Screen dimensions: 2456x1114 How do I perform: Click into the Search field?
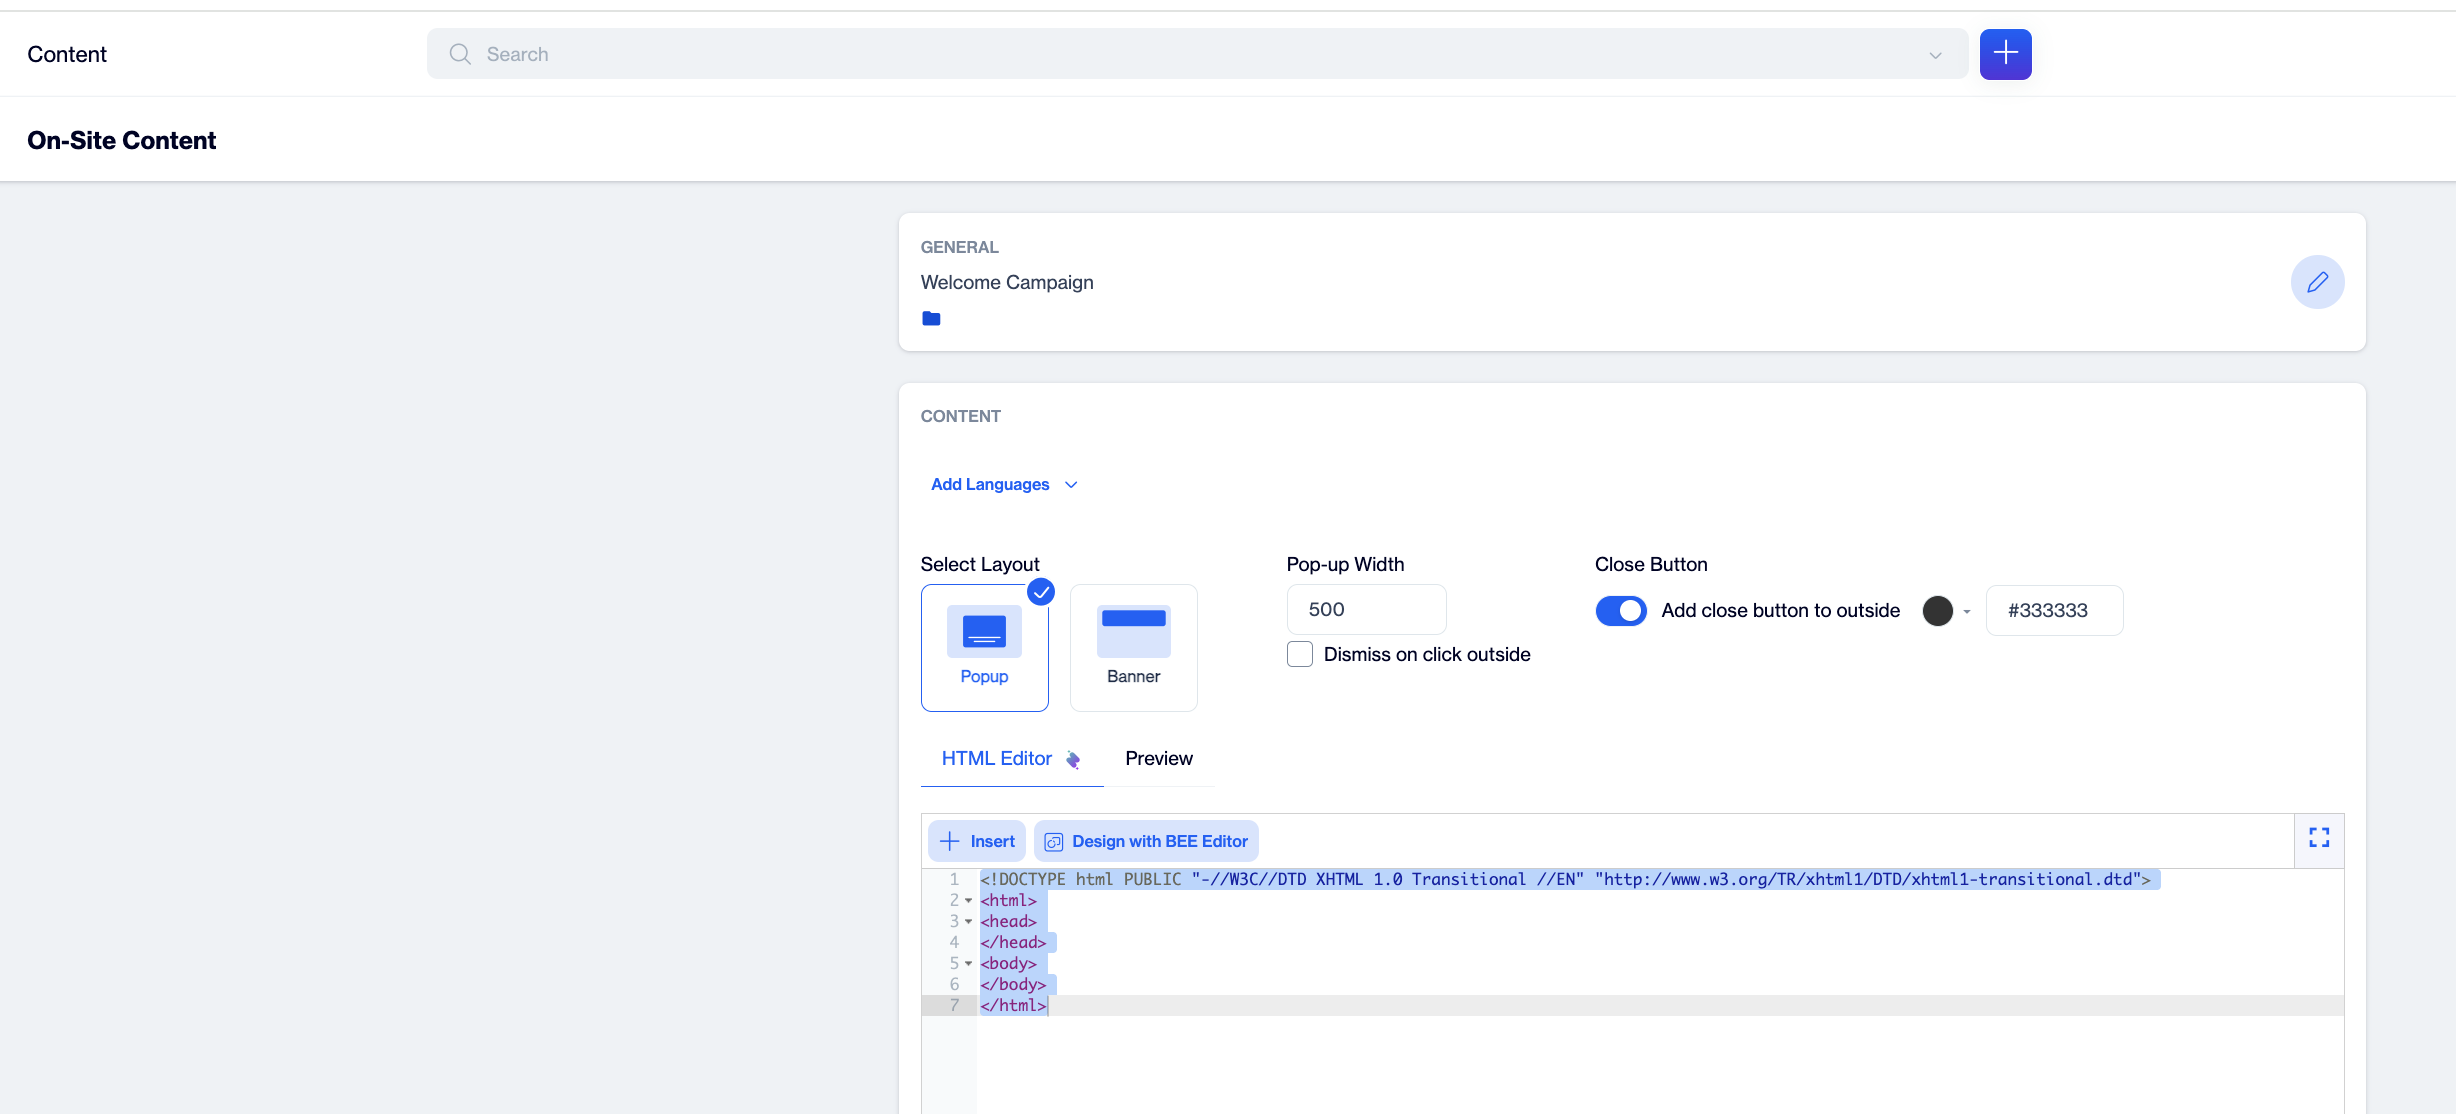(x=1197, y=54)
